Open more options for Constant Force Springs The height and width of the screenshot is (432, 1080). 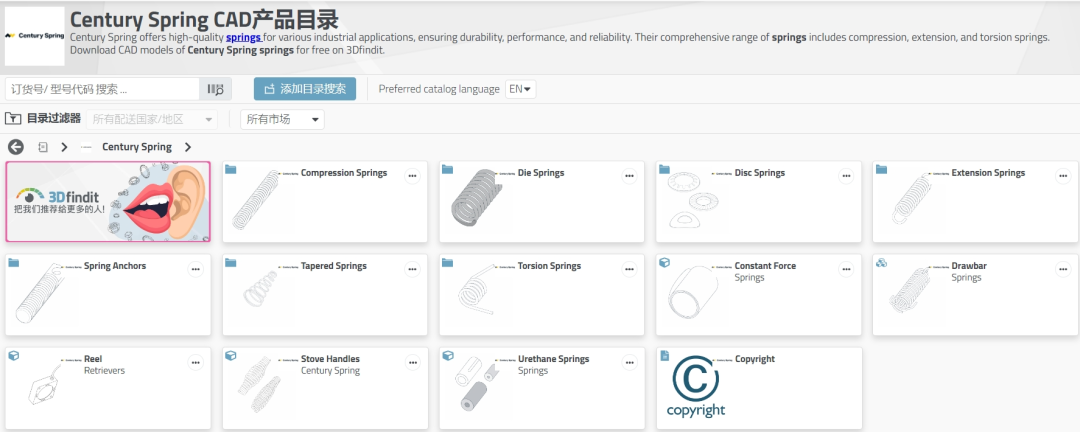coord(846,269)
